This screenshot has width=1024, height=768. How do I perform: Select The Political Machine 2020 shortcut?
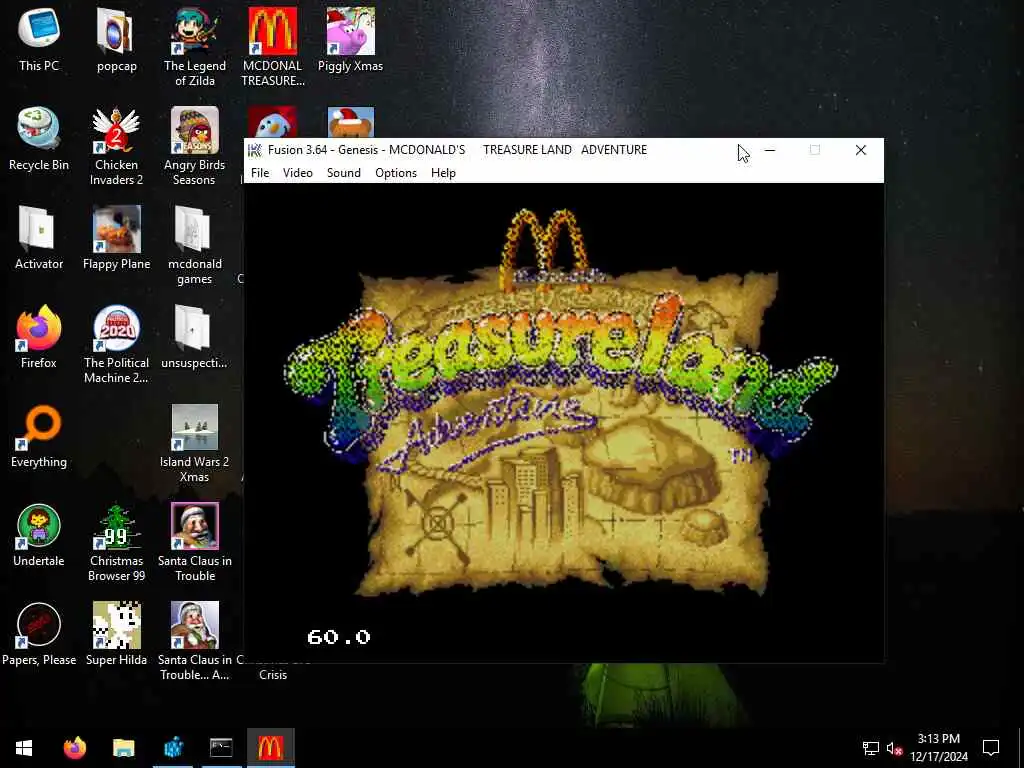[x=116, y=345]
